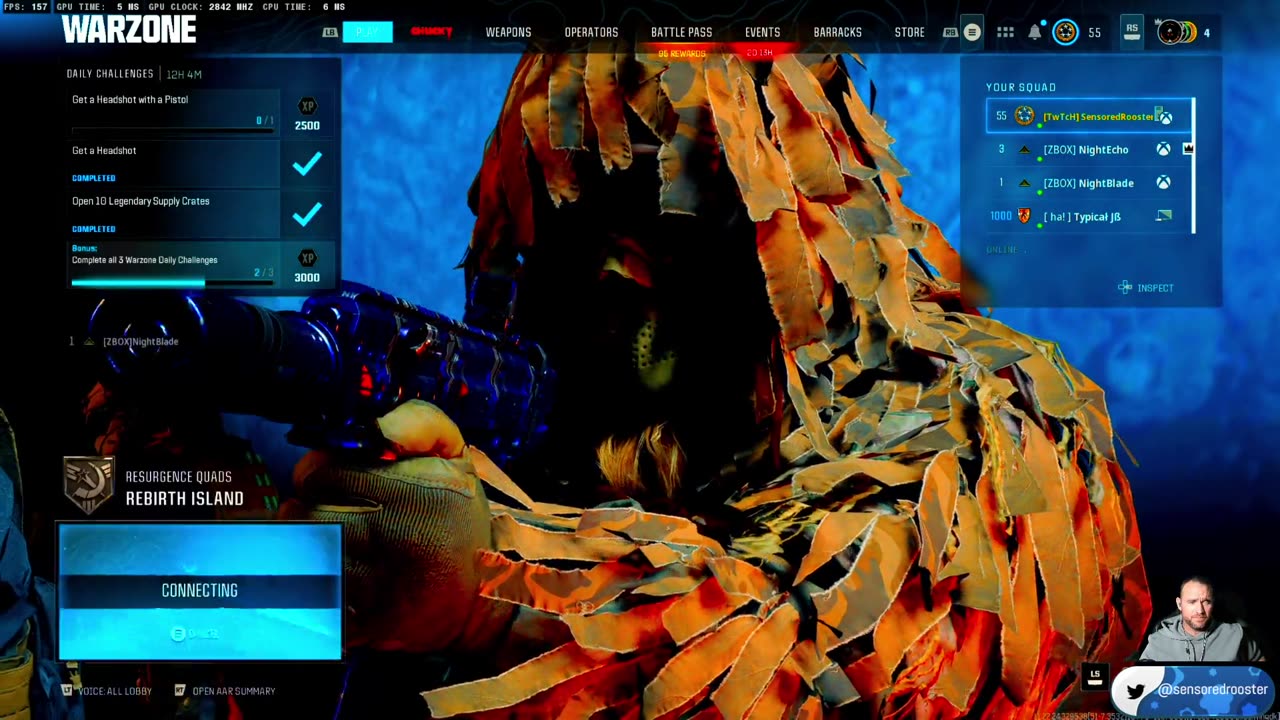Open the round hamburger menu icon
The image size is (1280, 720).
(x=972, y=32)
